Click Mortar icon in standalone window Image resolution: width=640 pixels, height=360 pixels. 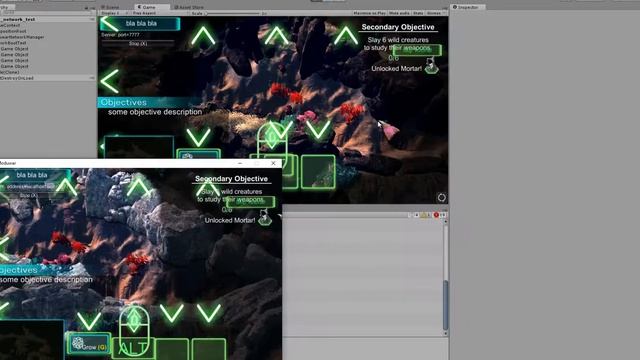[264, 218]
